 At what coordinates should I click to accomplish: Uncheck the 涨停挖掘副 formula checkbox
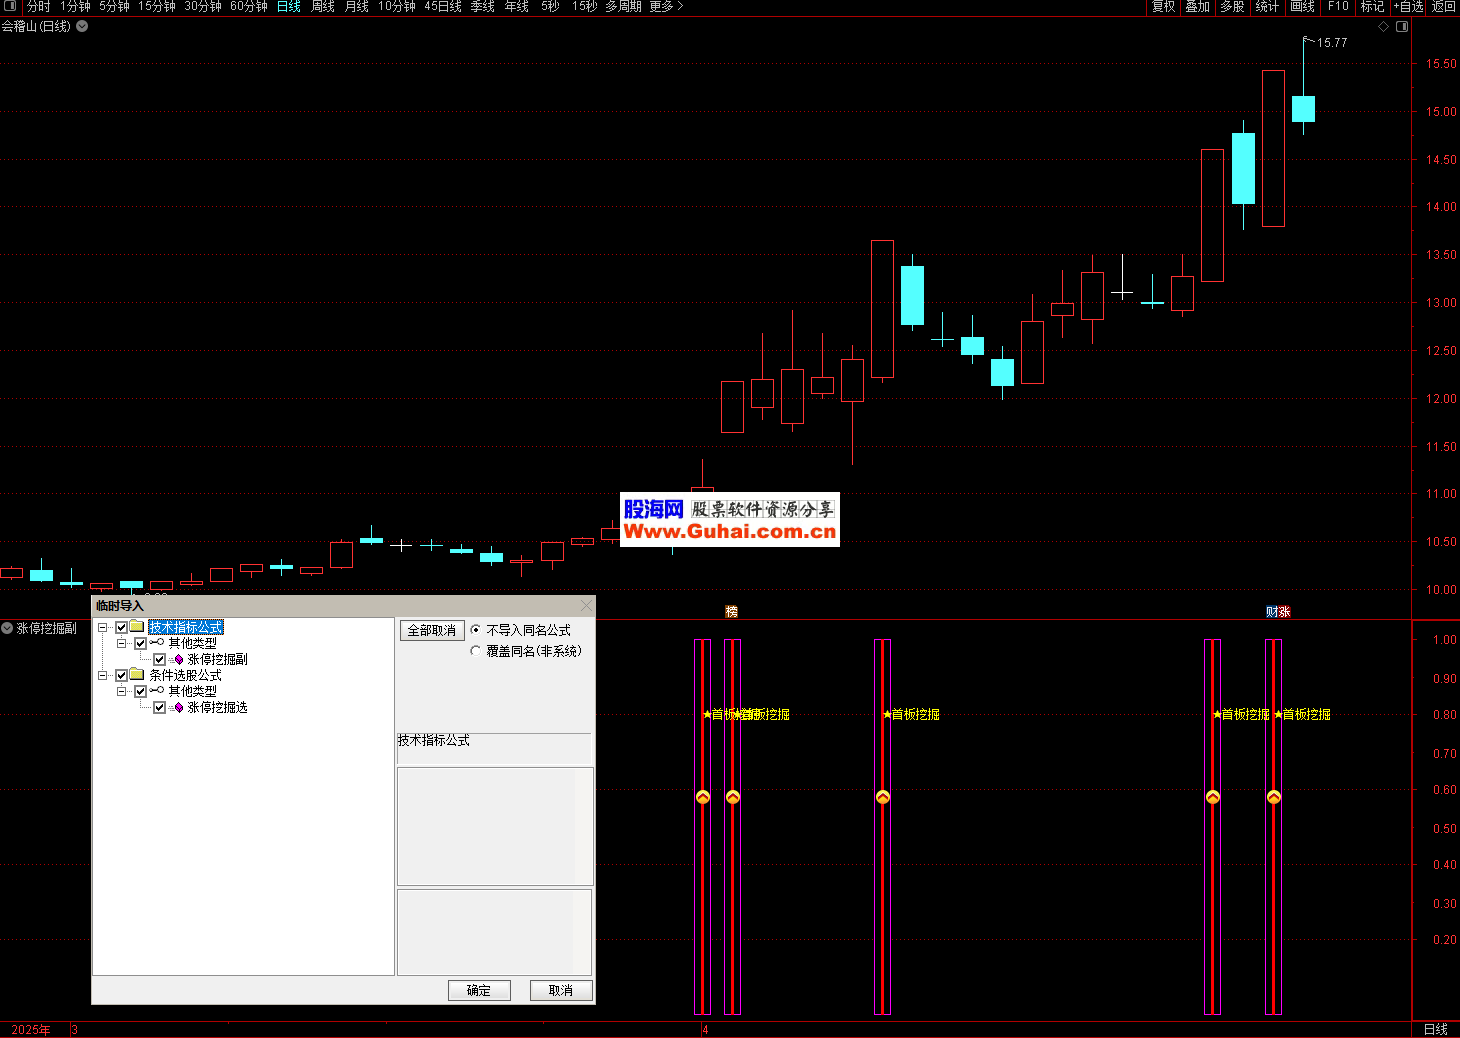coord(160,659)
